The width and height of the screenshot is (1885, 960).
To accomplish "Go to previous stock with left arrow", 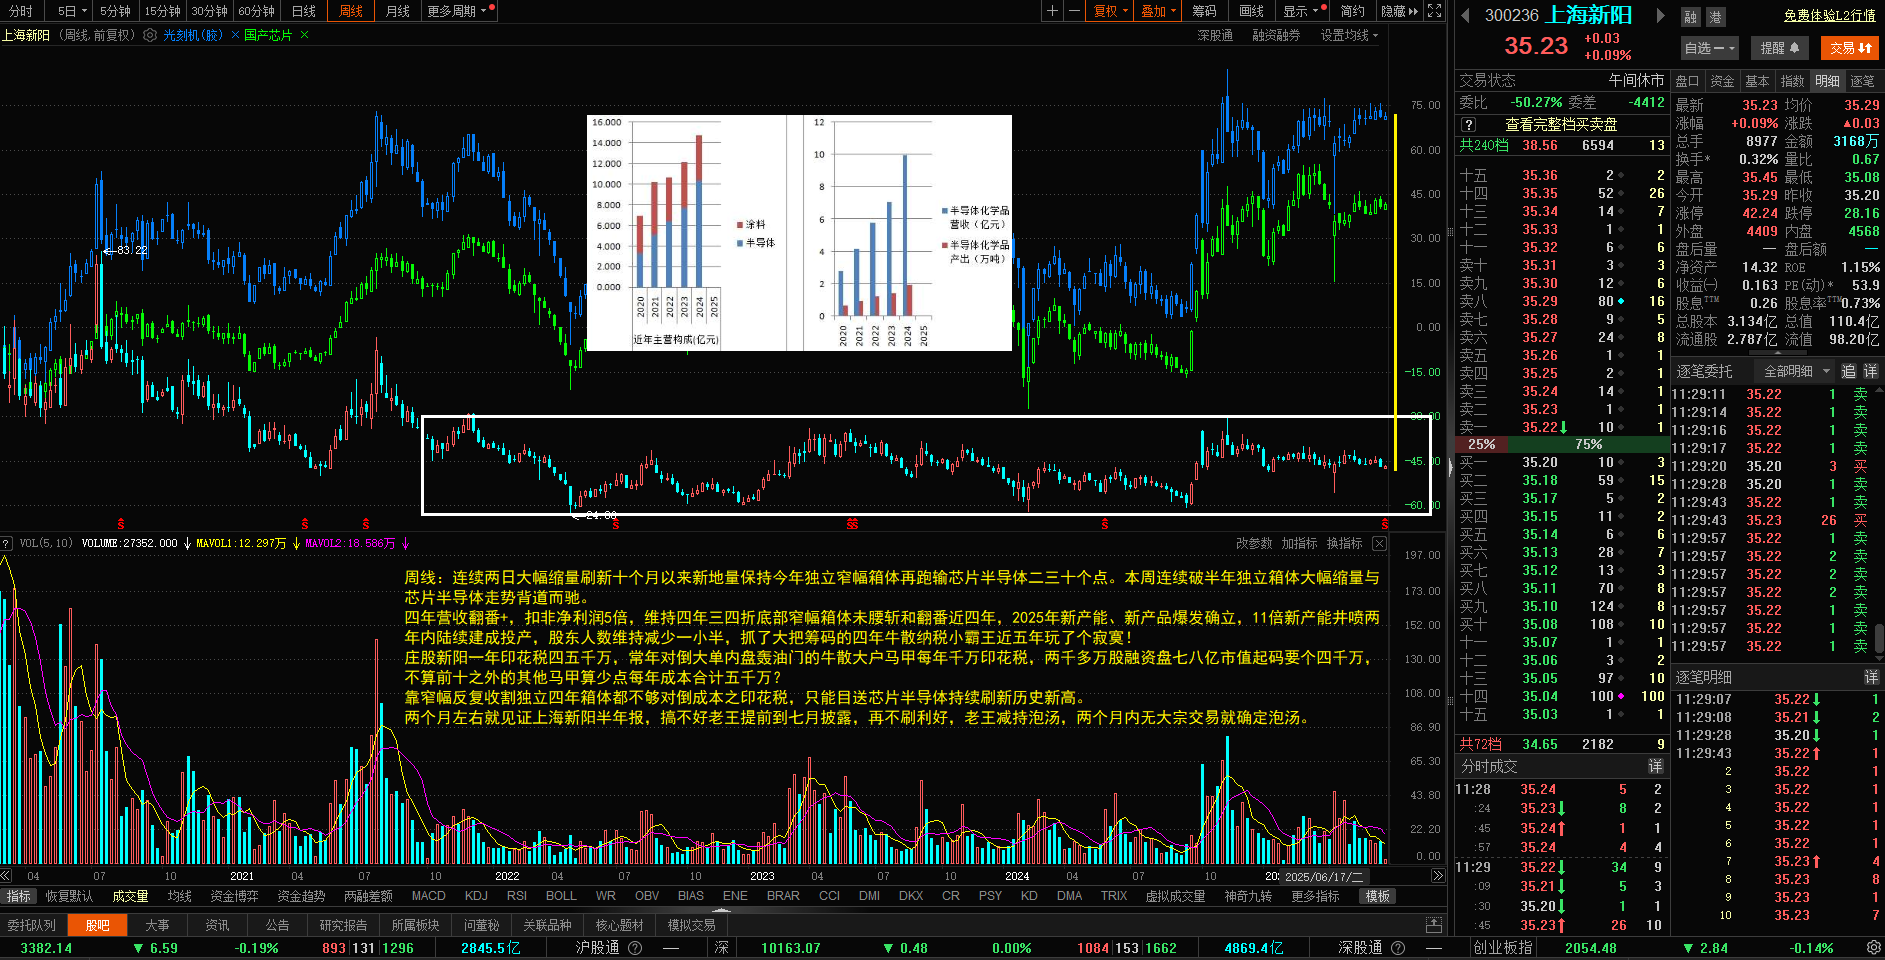I will [1465, 15].
